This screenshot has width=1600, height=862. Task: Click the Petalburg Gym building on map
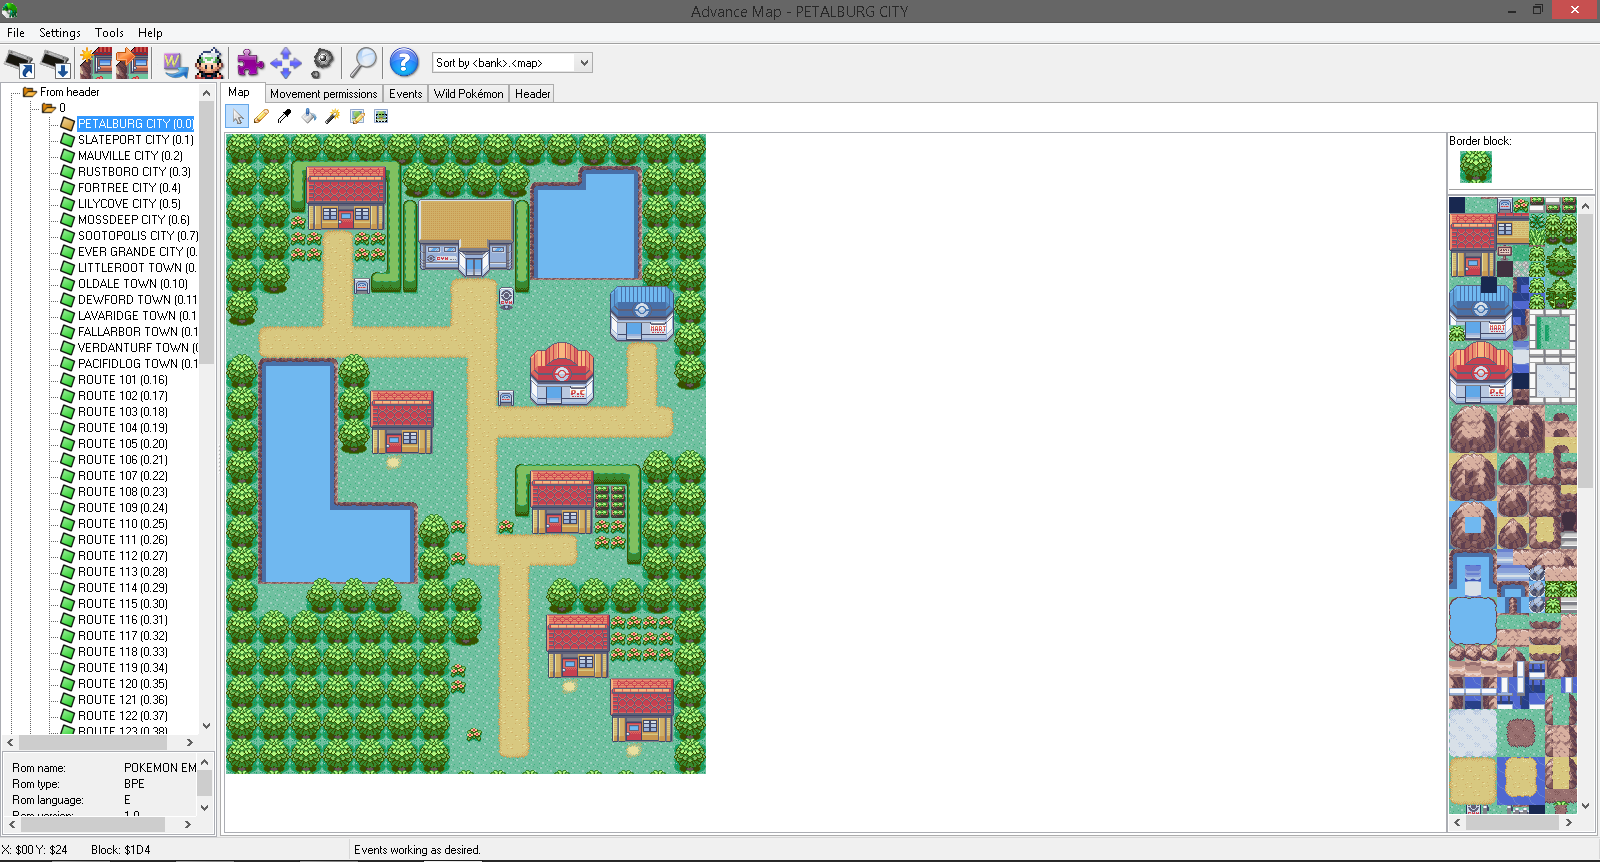coord(466,236)
